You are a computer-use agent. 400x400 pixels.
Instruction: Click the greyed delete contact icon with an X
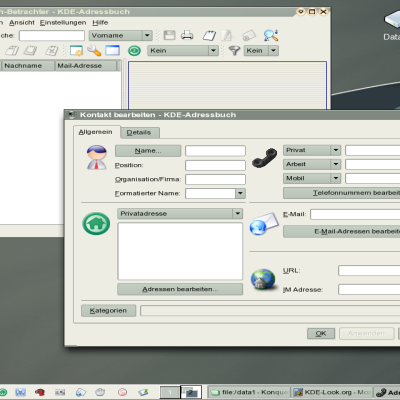pos(52,51)
